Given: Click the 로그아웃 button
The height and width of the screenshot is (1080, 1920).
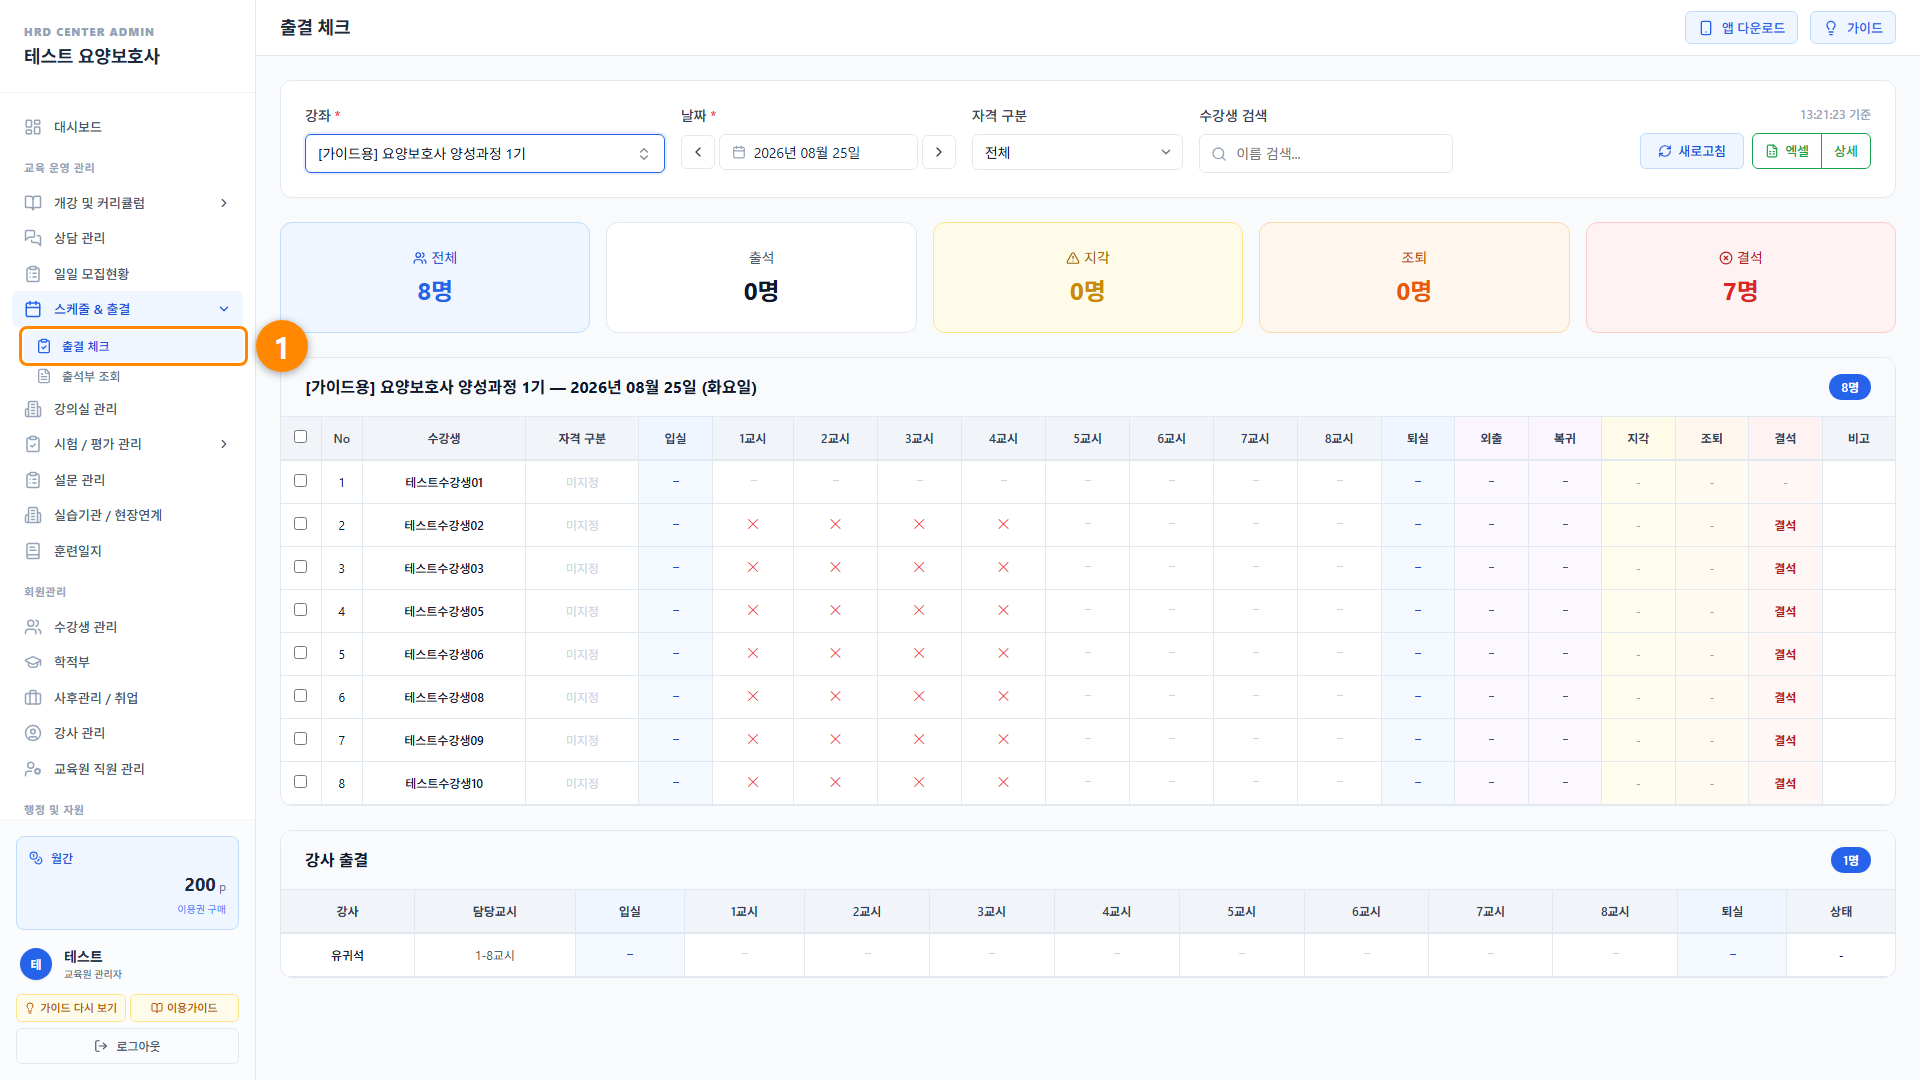Looking at the screenshot, I should click(x=127, y=1046).
